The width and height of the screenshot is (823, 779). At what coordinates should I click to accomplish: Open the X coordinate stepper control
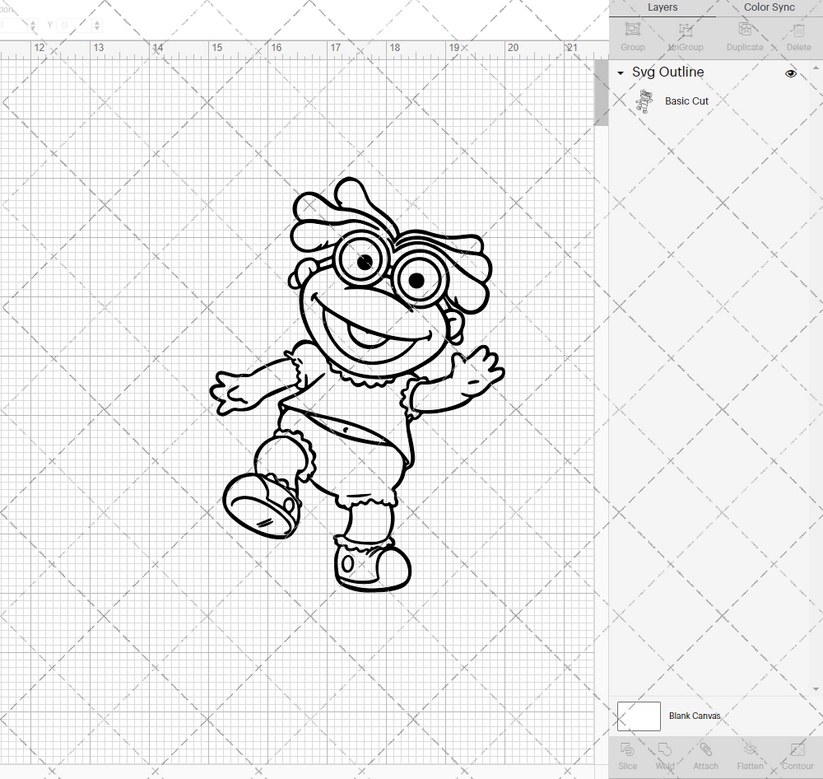(x=33, y=25)
